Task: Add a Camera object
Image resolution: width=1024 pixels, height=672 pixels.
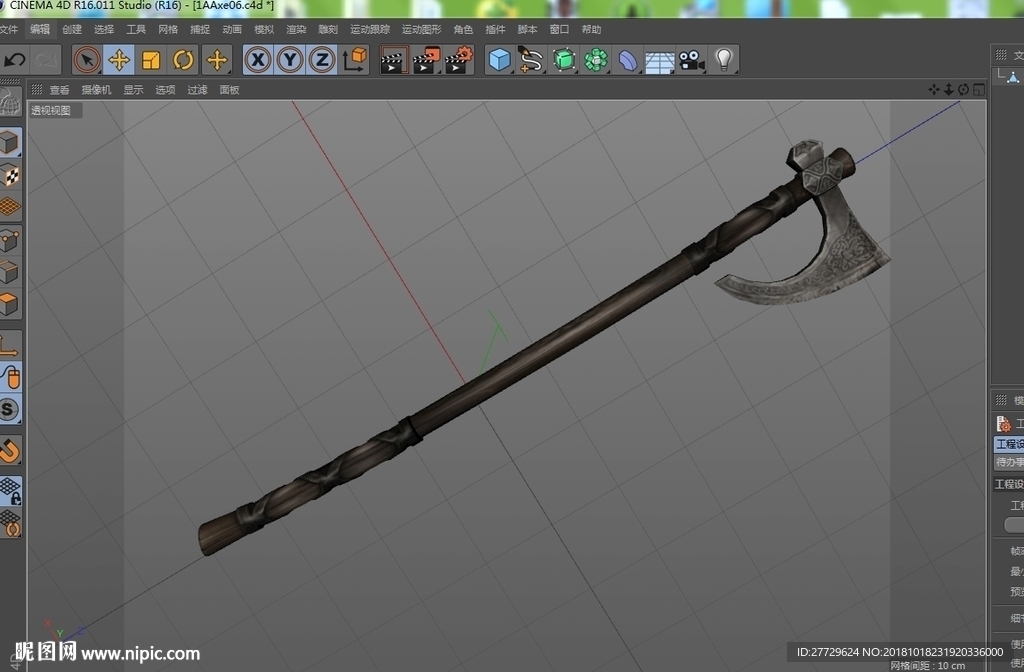Action: coord(692,60)
